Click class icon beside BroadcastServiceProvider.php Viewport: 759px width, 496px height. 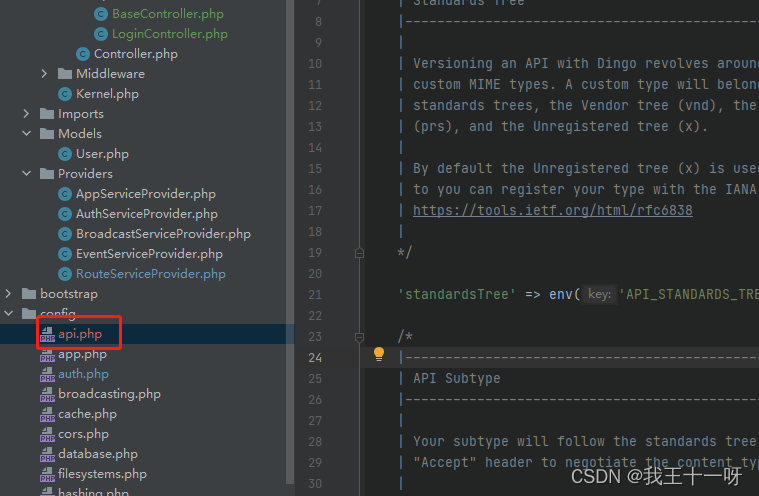pos(65,234)
